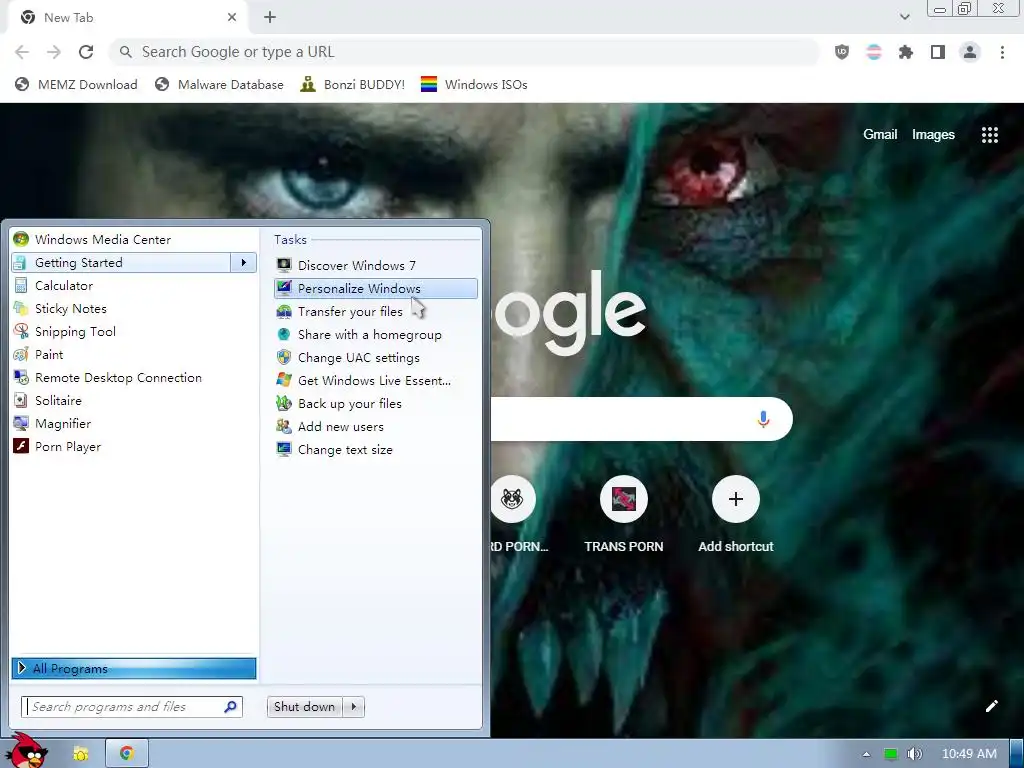Open the uBlock shield extension icon
Image resolution: width=1024 pixels, height=768 pixels.
[x=842, y=52]
